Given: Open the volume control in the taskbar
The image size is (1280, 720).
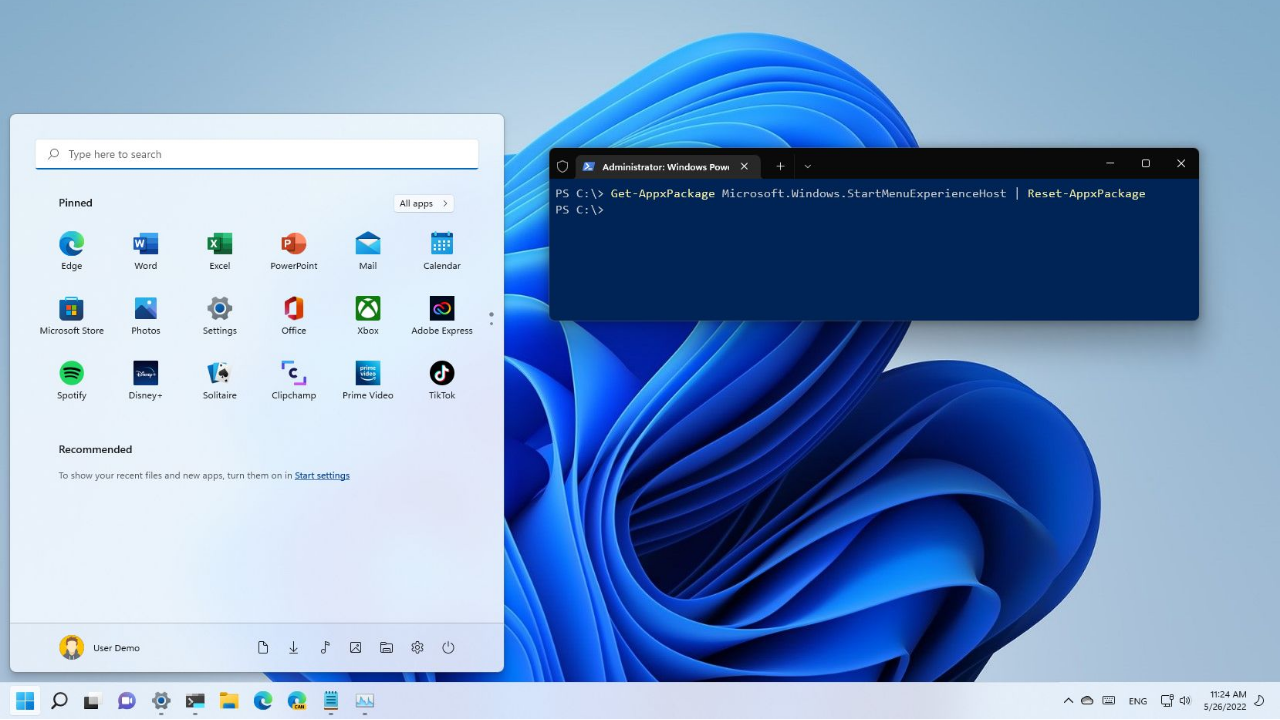Looking at the screenshot, I should pyautogui.click(x=1185, y=701).
